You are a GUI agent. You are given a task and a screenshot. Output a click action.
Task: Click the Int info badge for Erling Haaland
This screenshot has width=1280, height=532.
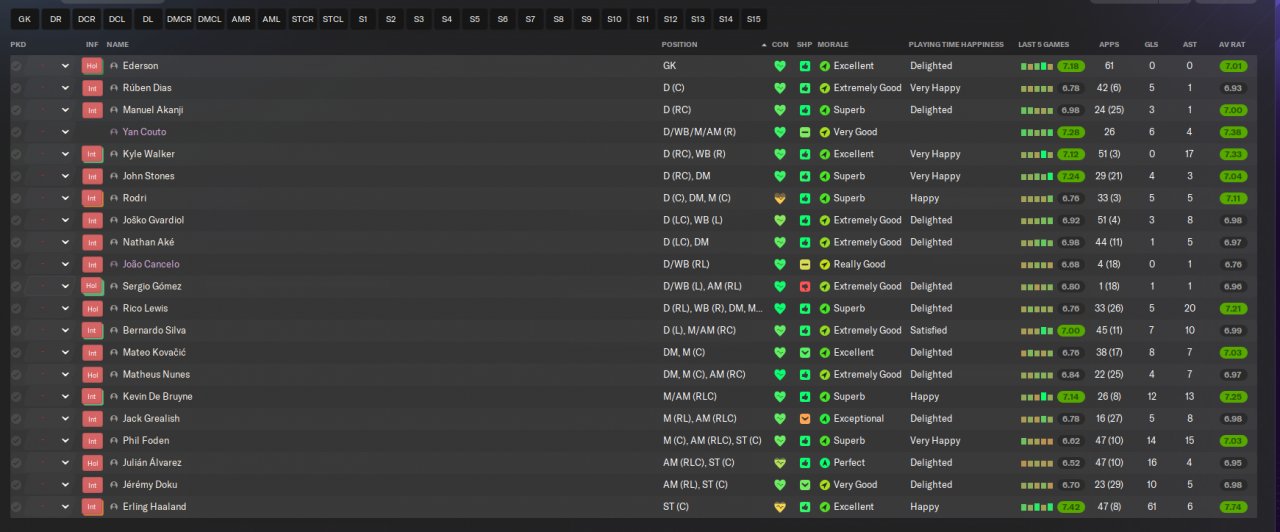[93, 506]
